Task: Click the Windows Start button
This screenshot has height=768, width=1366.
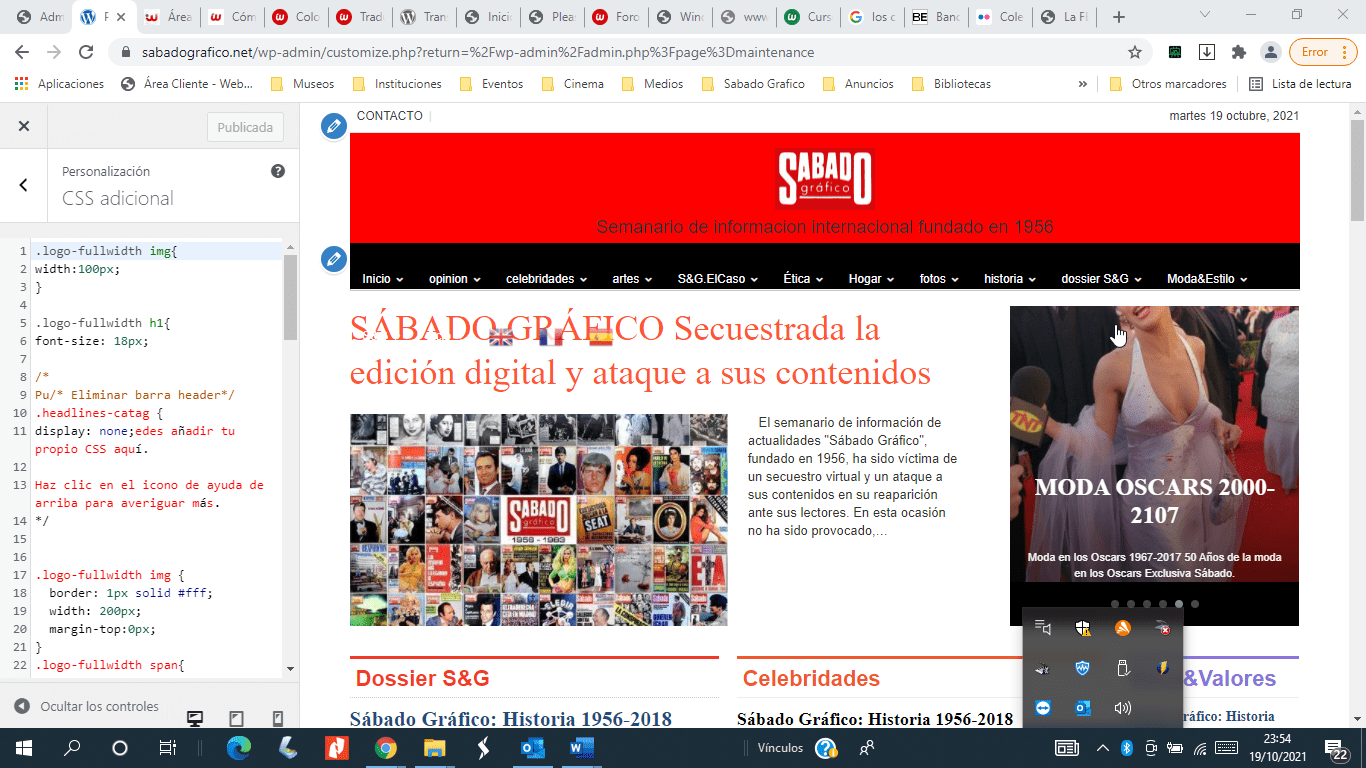Action: tap(24, 748)
